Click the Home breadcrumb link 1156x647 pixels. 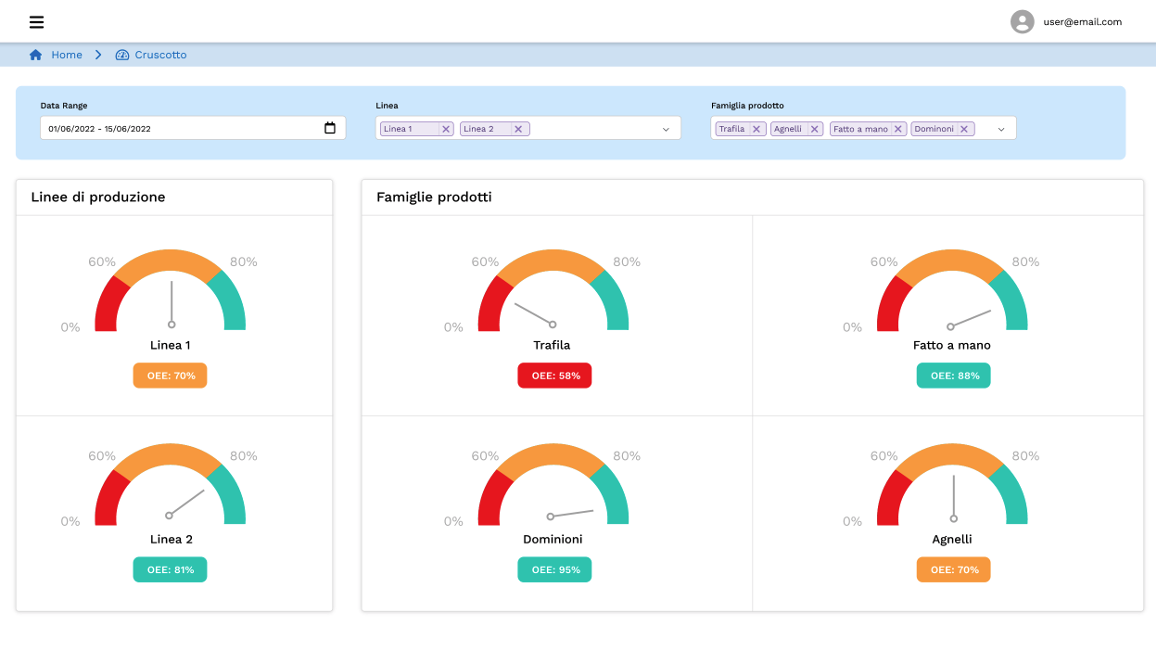(x=67, y=55)
